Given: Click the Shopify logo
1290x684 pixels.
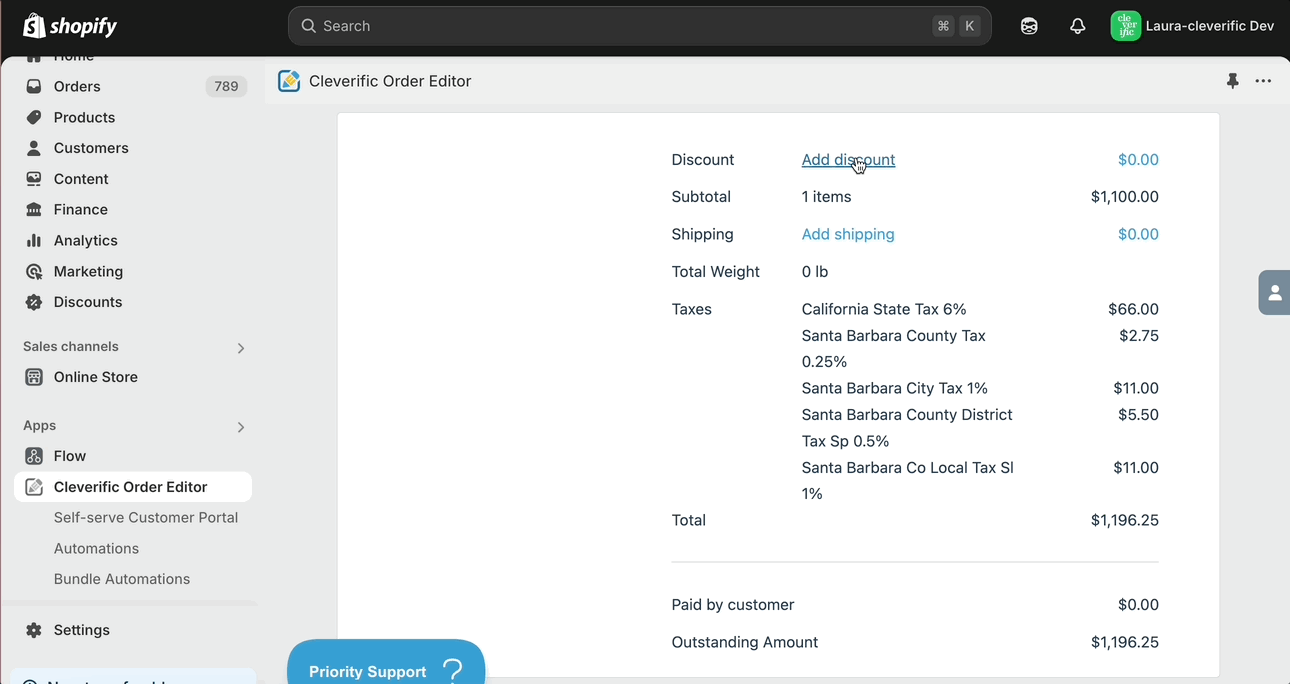Looking at the screenshot, I should tap(70, 26).
